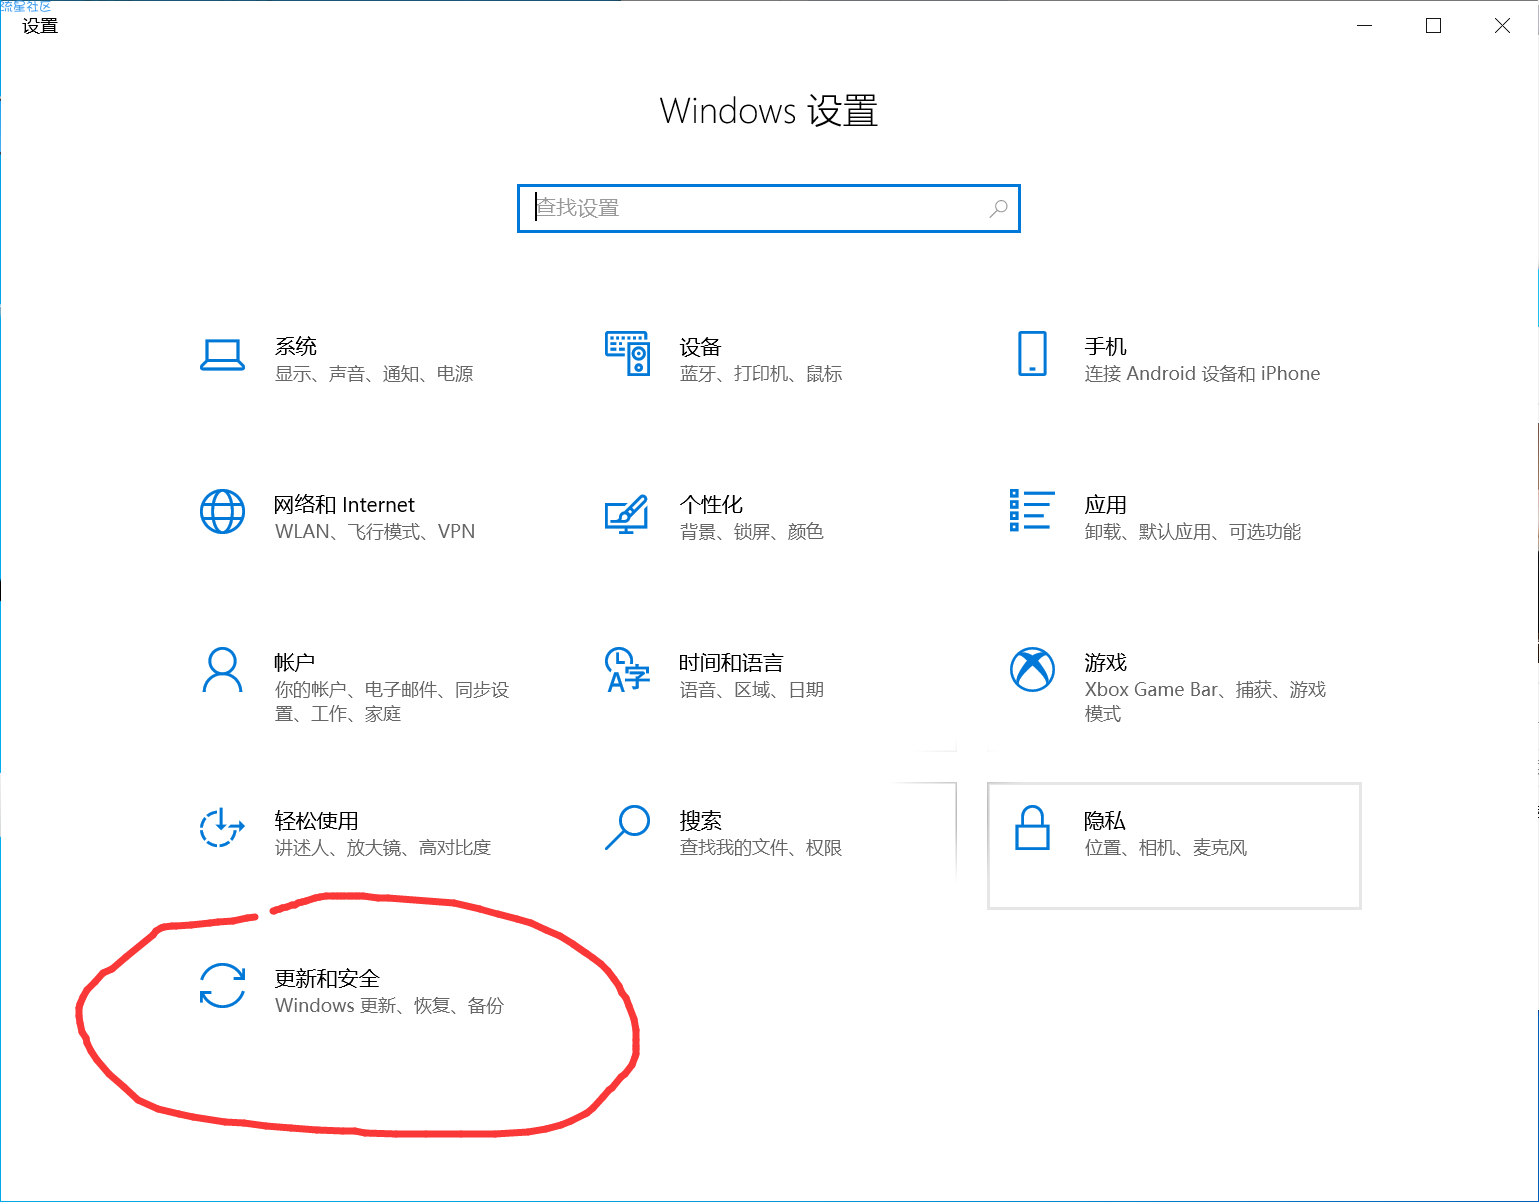Click text 背景、锁屏、颜色
This screenshot has height=1202, width=1539.
pos(752,532)
